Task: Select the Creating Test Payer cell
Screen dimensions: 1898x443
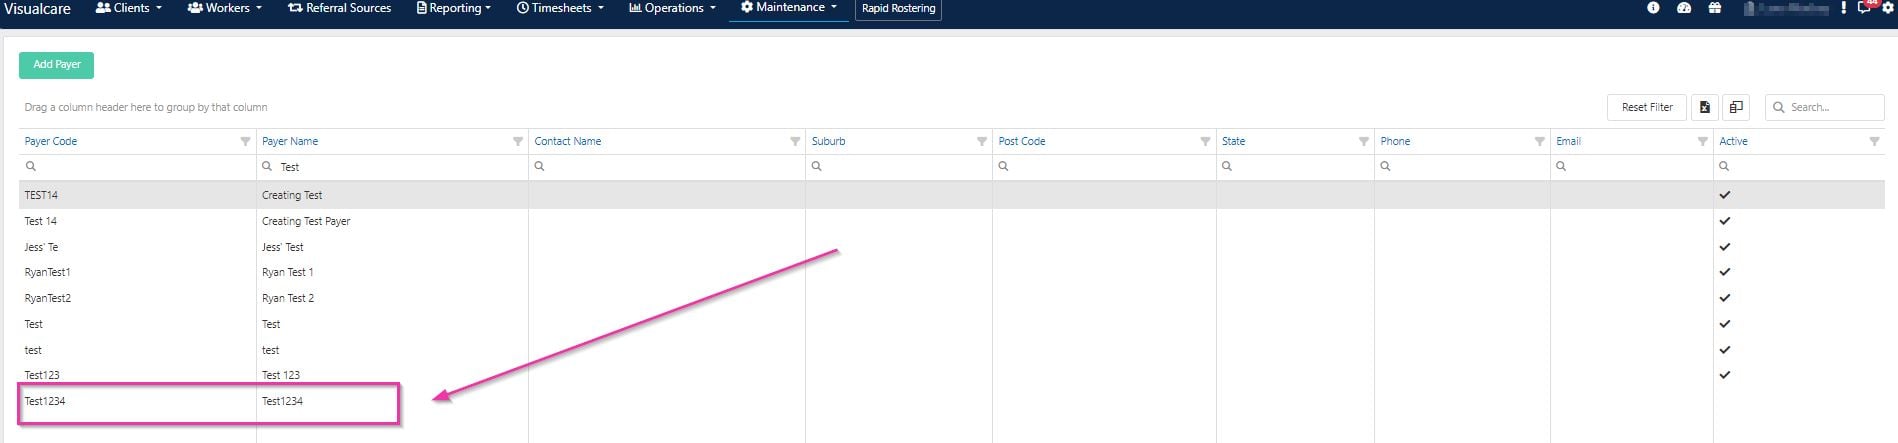Action: point(392,221)
